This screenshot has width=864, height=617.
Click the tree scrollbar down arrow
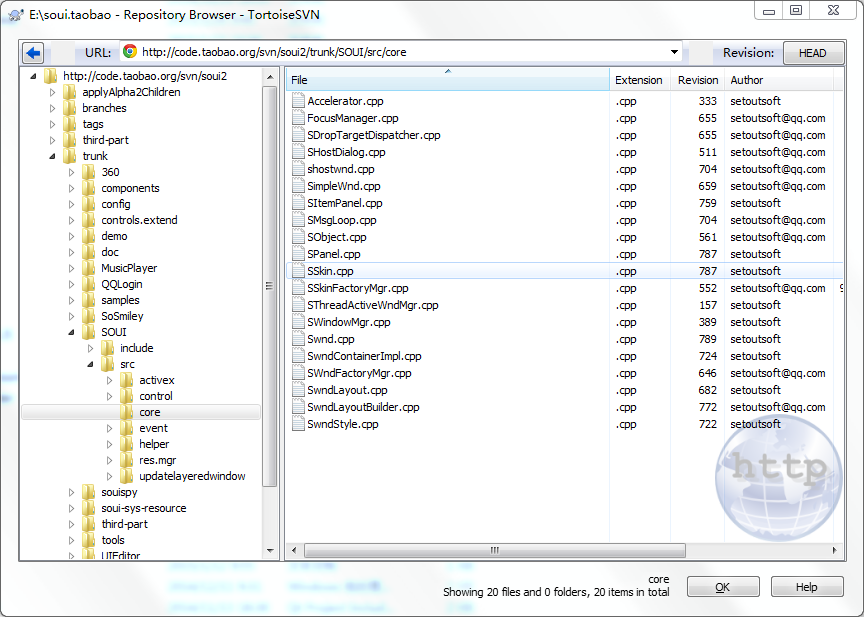point(269,550)
